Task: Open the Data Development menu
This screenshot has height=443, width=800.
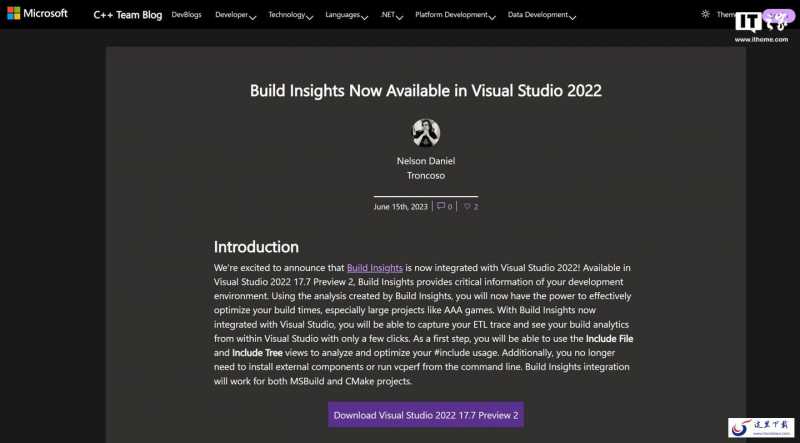Action: (538, 15)
